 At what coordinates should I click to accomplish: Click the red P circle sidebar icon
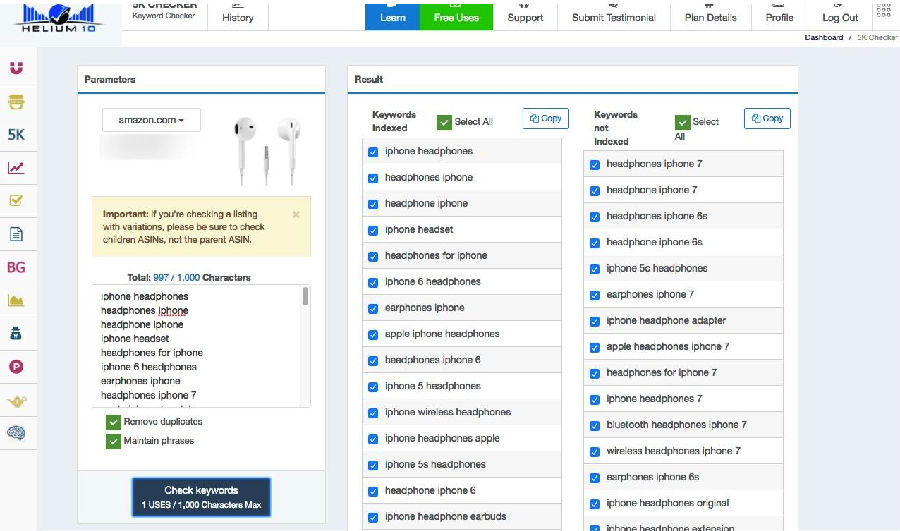[16, 367]
